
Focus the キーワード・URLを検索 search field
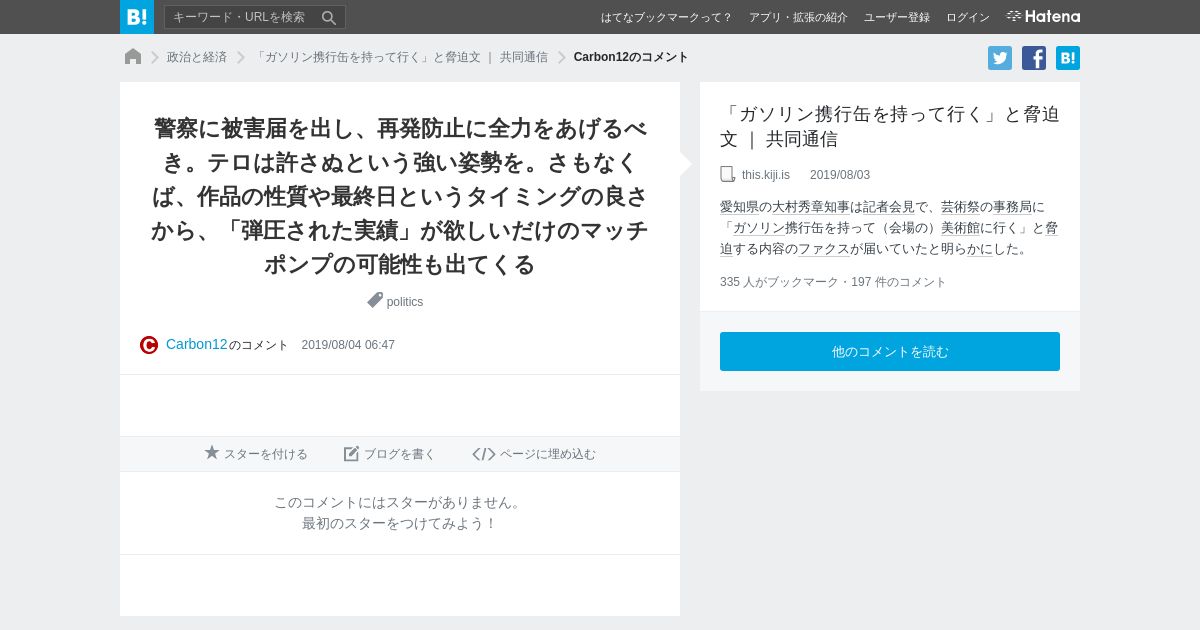tap(255, 17)
